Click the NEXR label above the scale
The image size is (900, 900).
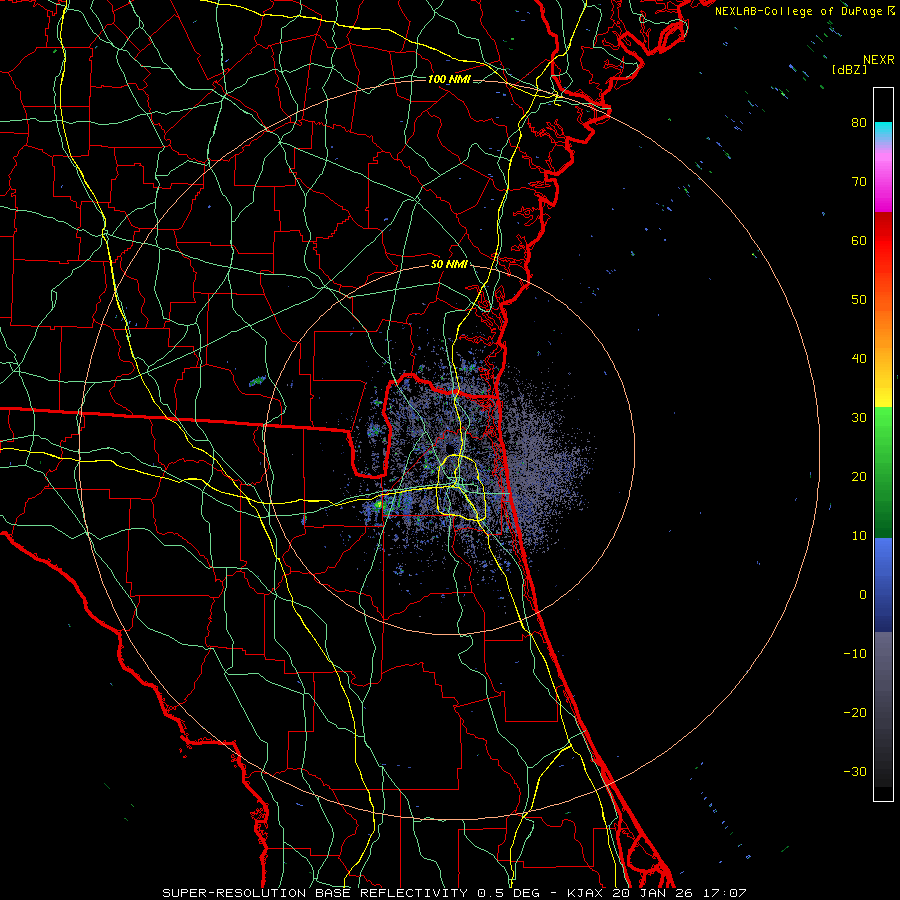point(879,60)
